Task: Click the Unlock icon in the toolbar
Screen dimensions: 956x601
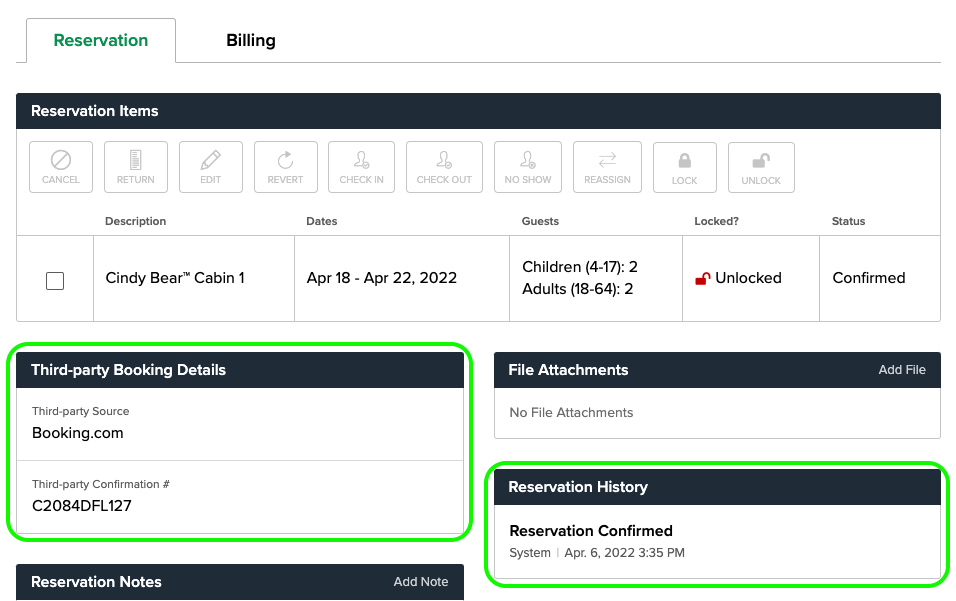Action: pyautogui.click(x=761, y=167)
